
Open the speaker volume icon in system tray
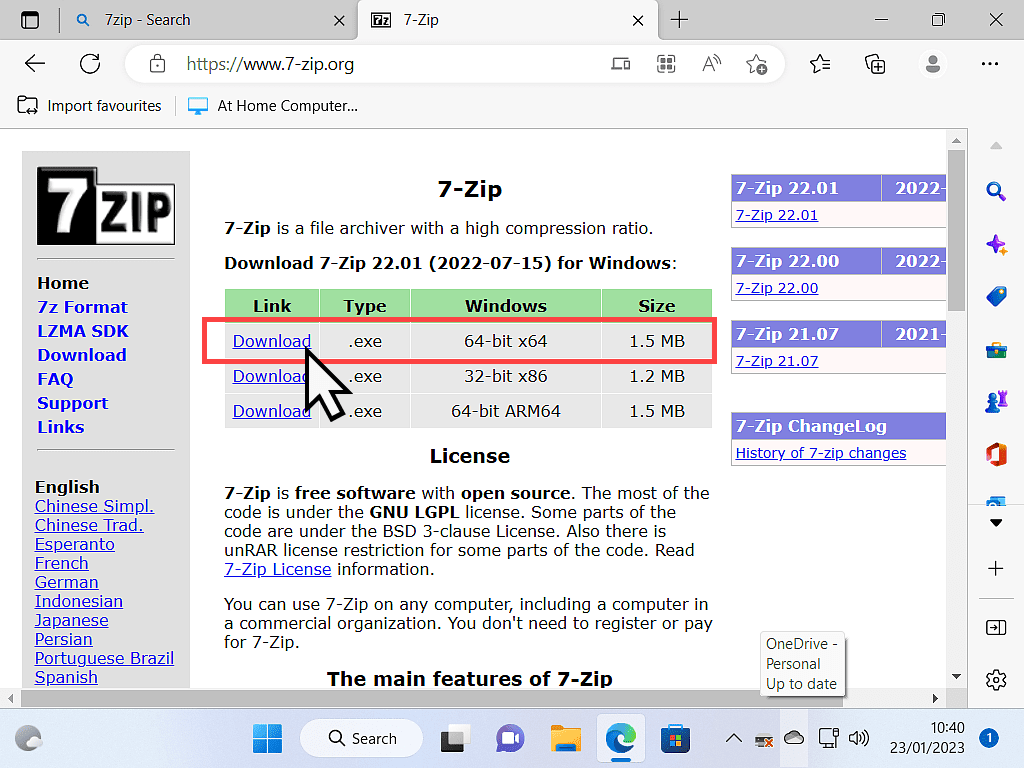coord(859,738)
